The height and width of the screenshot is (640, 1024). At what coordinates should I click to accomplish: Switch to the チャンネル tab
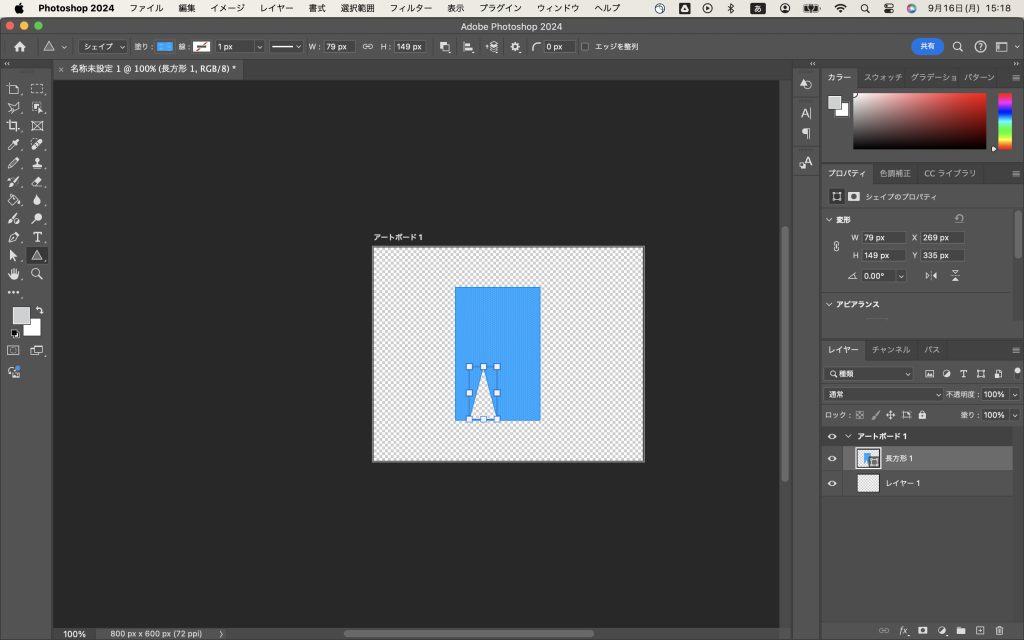click(890, 350)
